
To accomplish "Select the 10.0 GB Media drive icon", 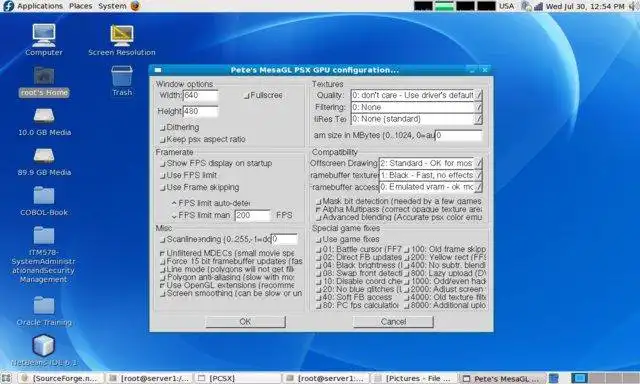I will tap(44, 116).
